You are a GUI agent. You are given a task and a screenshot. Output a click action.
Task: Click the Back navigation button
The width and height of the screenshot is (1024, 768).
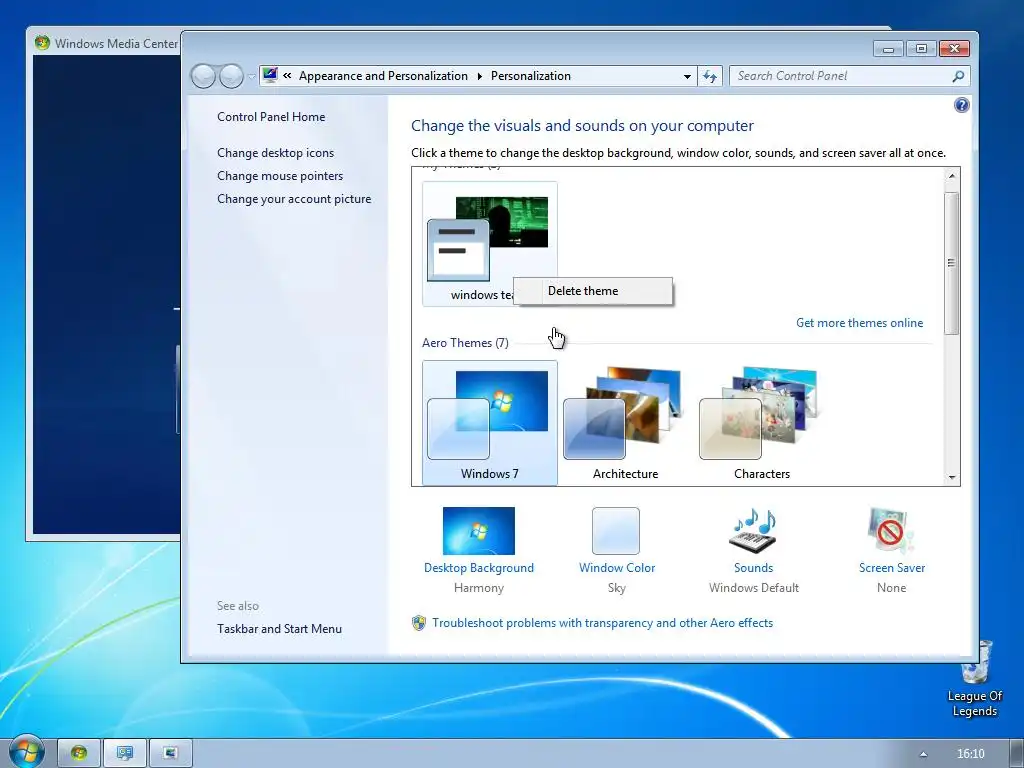pos(203,76)
